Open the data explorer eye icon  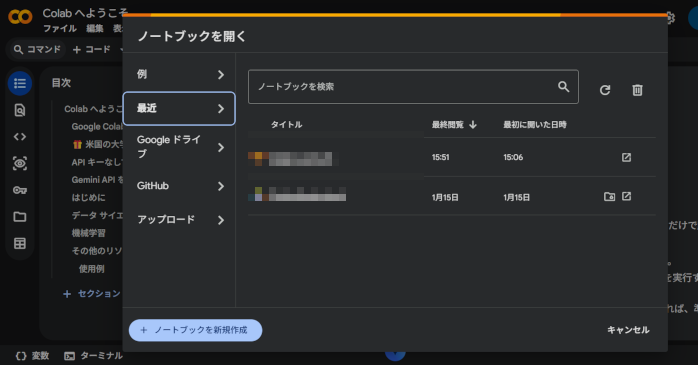pyautogui.click(x=20, y=163)
